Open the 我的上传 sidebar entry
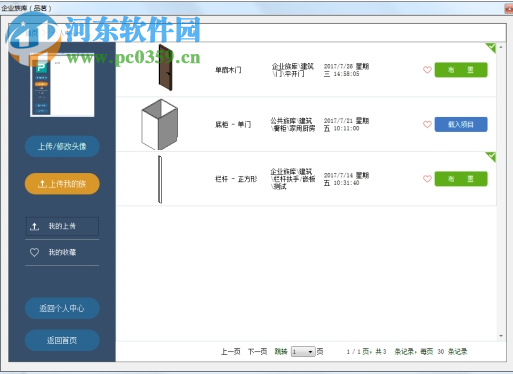 pyautogui.click(x=62, y=226)
